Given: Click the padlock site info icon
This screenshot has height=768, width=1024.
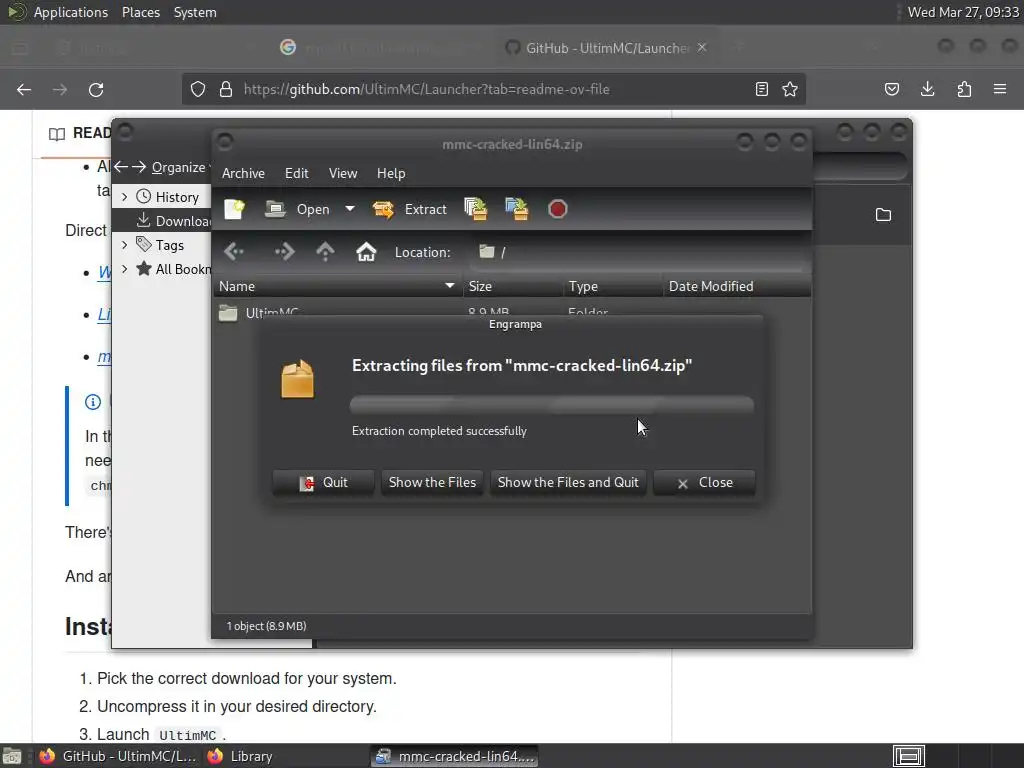Looking at the screenshot, I should pyautogui.click(x=226, y=89).
